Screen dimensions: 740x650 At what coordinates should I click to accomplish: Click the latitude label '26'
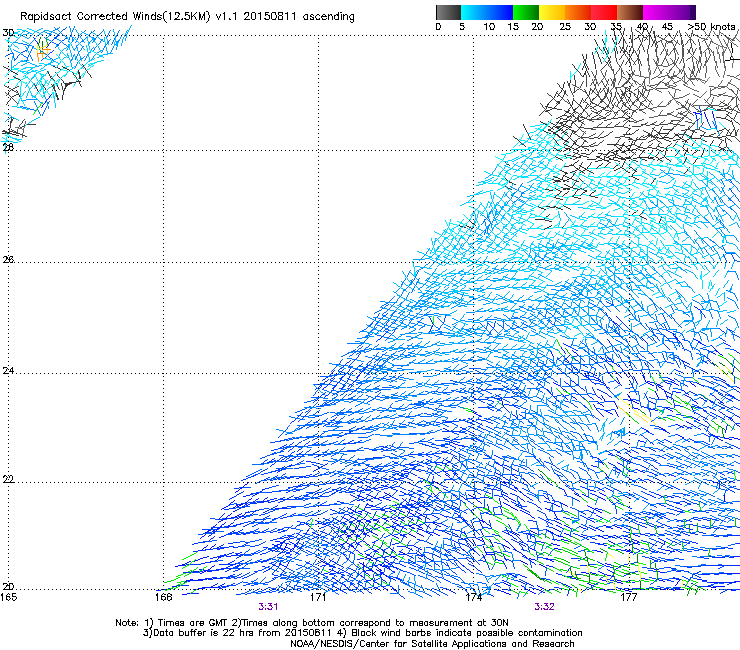pyautogui.click(x=8, y=259)
